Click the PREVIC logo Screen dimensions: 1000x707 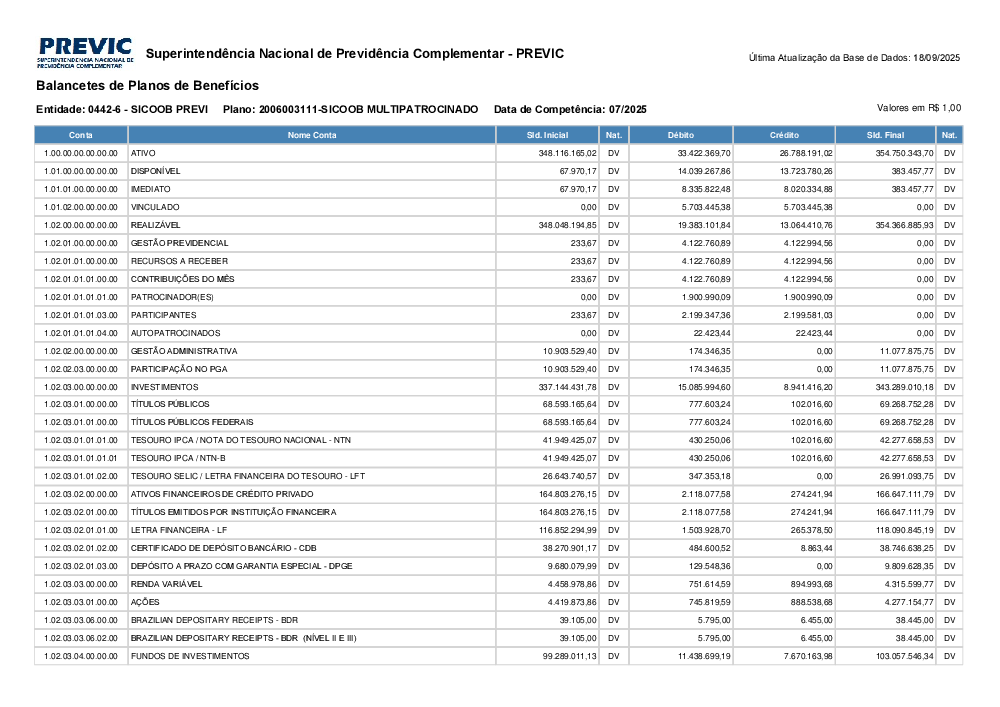point(85,52)
